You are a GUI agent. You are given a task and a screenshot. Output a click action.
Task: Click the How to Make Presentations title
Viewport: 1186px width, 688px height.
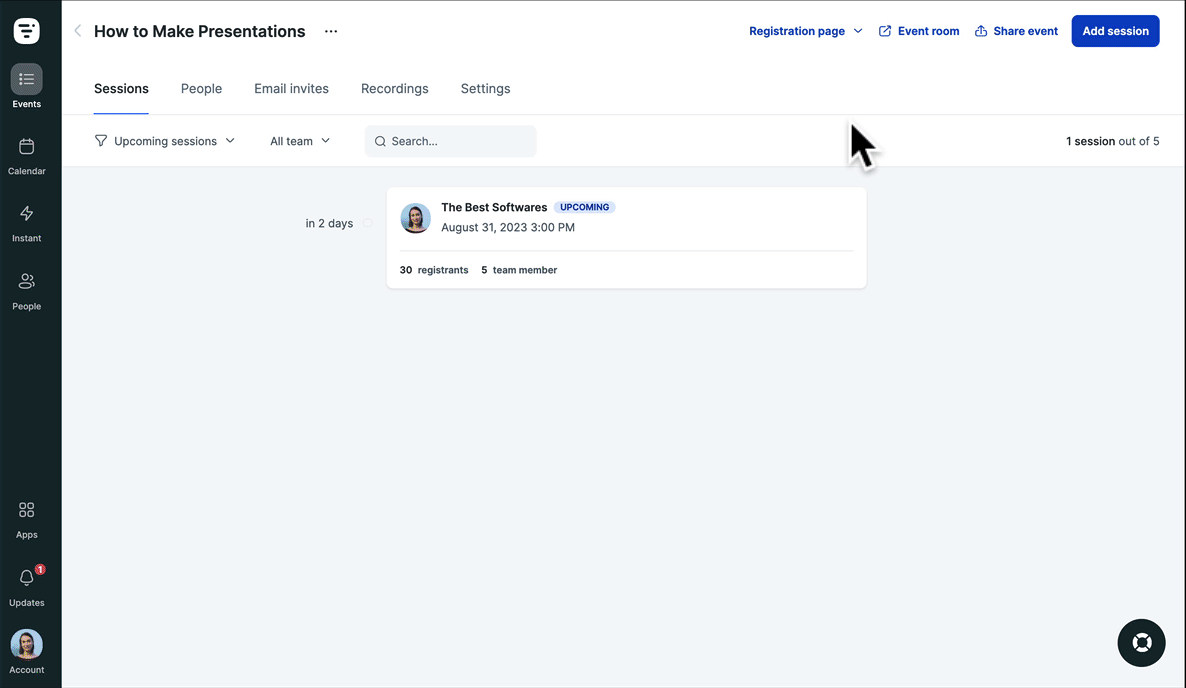point(200,31)
